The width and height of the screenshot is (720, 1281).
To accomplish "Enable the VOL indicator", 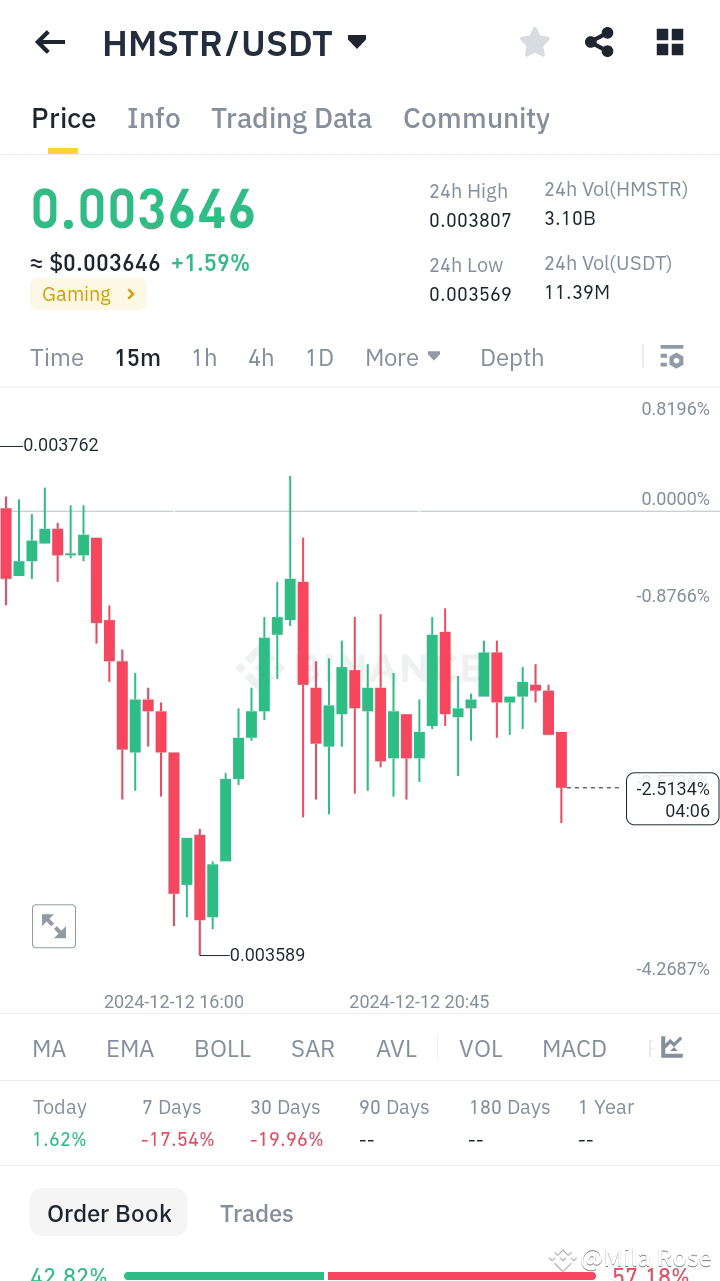I will [480, 1048].
